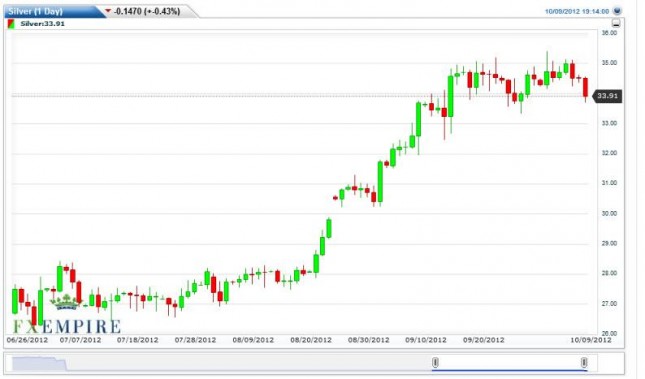645x379 pixels.
Task: Click the red-green Silver legend icon
Action: click(x=12, y=24)
